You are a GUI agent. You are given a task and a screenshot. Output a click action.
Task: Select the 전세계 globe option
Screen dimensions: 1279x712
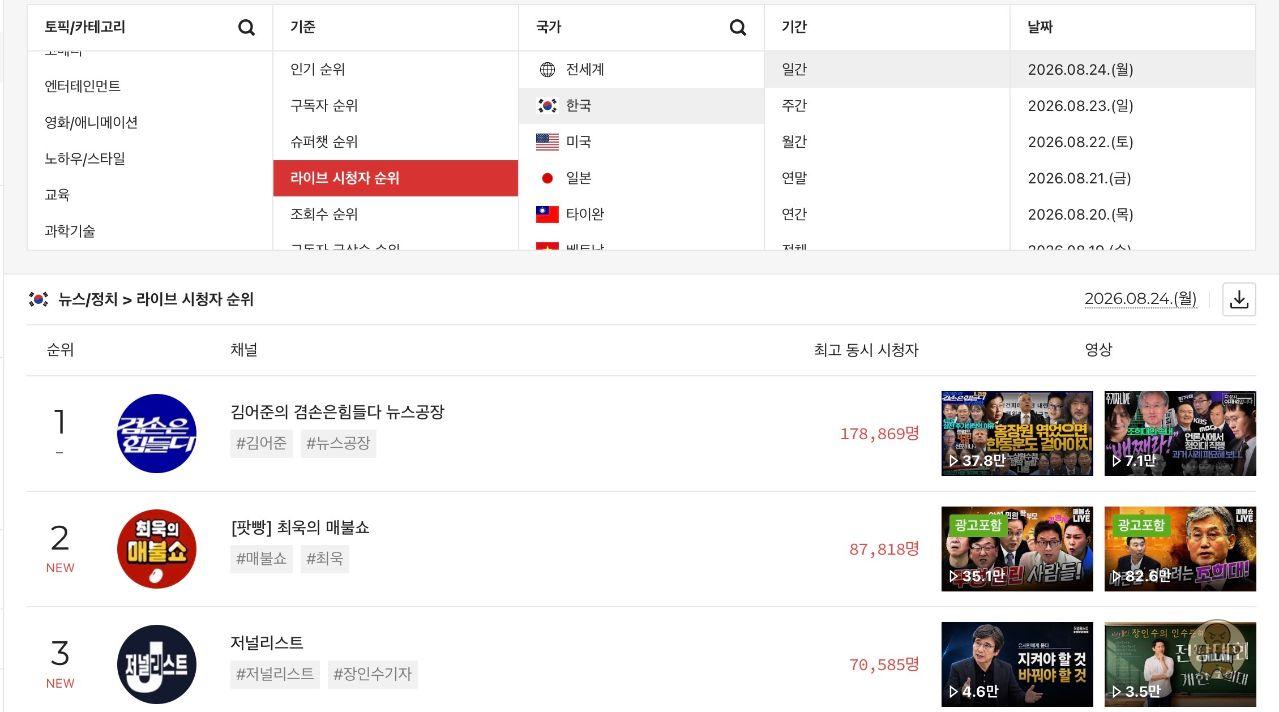coord(641,69)
